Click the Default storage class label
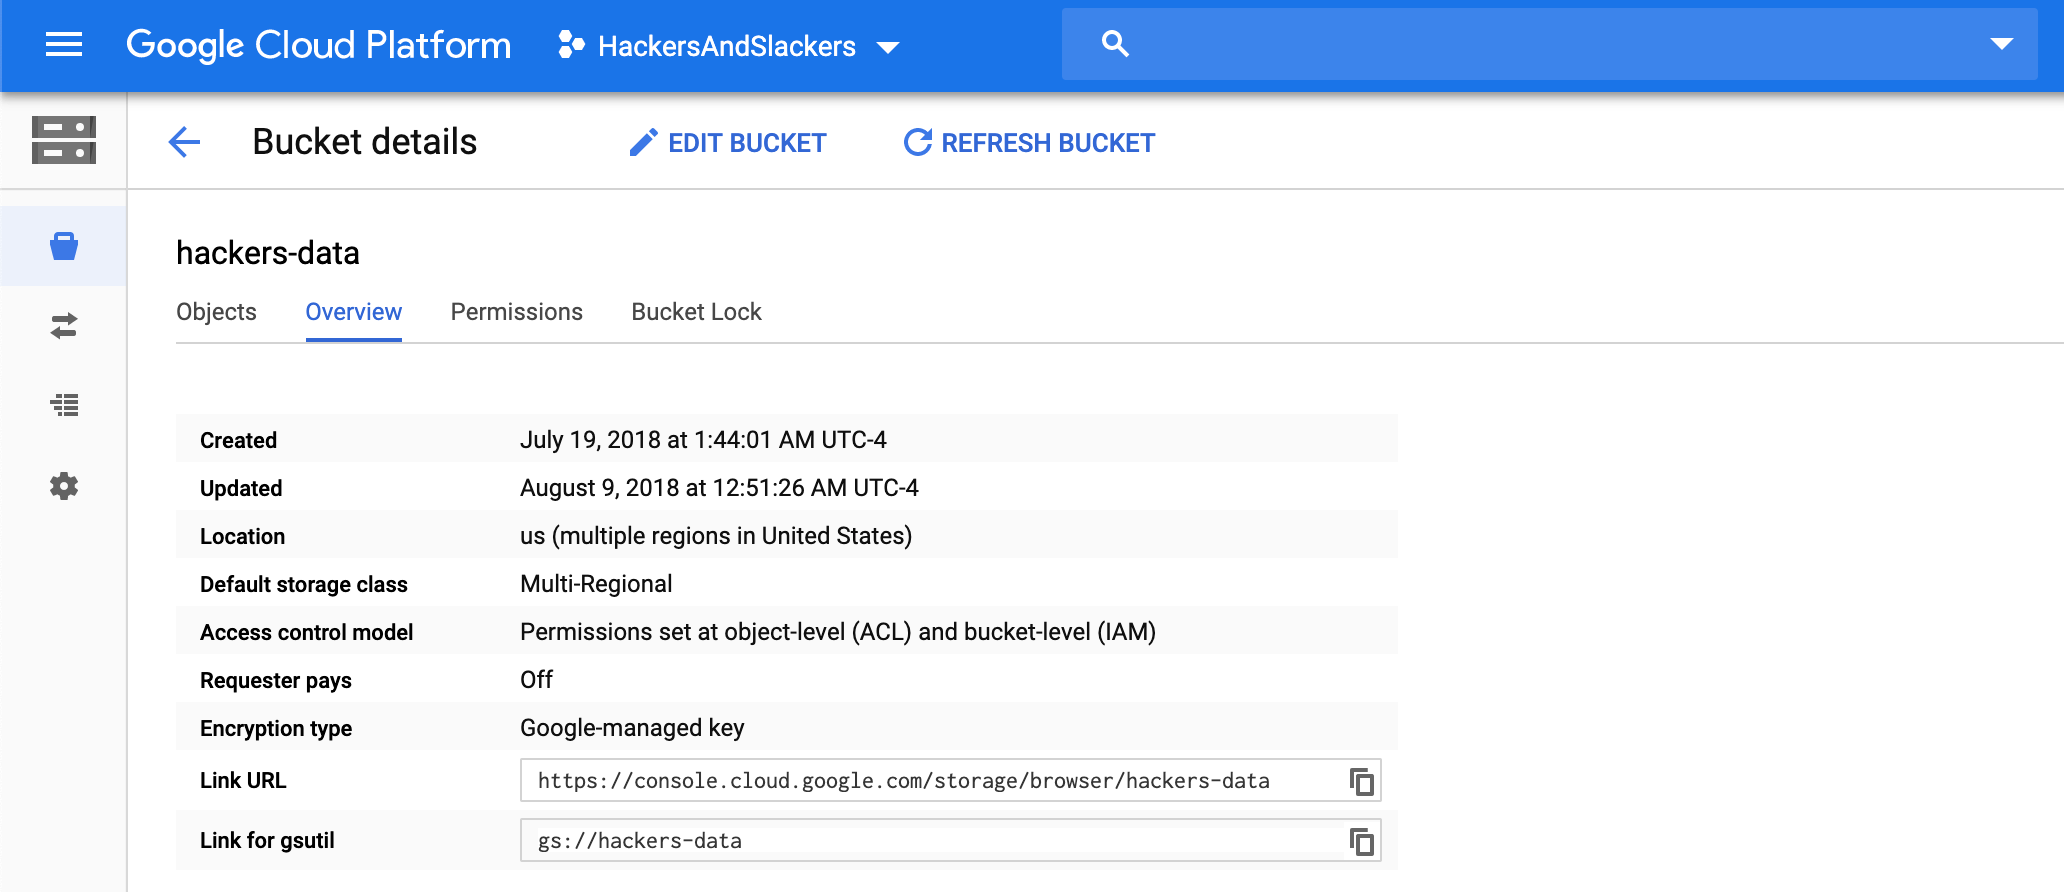Viewport: 2064px width, 892px height. coord(304,585)
